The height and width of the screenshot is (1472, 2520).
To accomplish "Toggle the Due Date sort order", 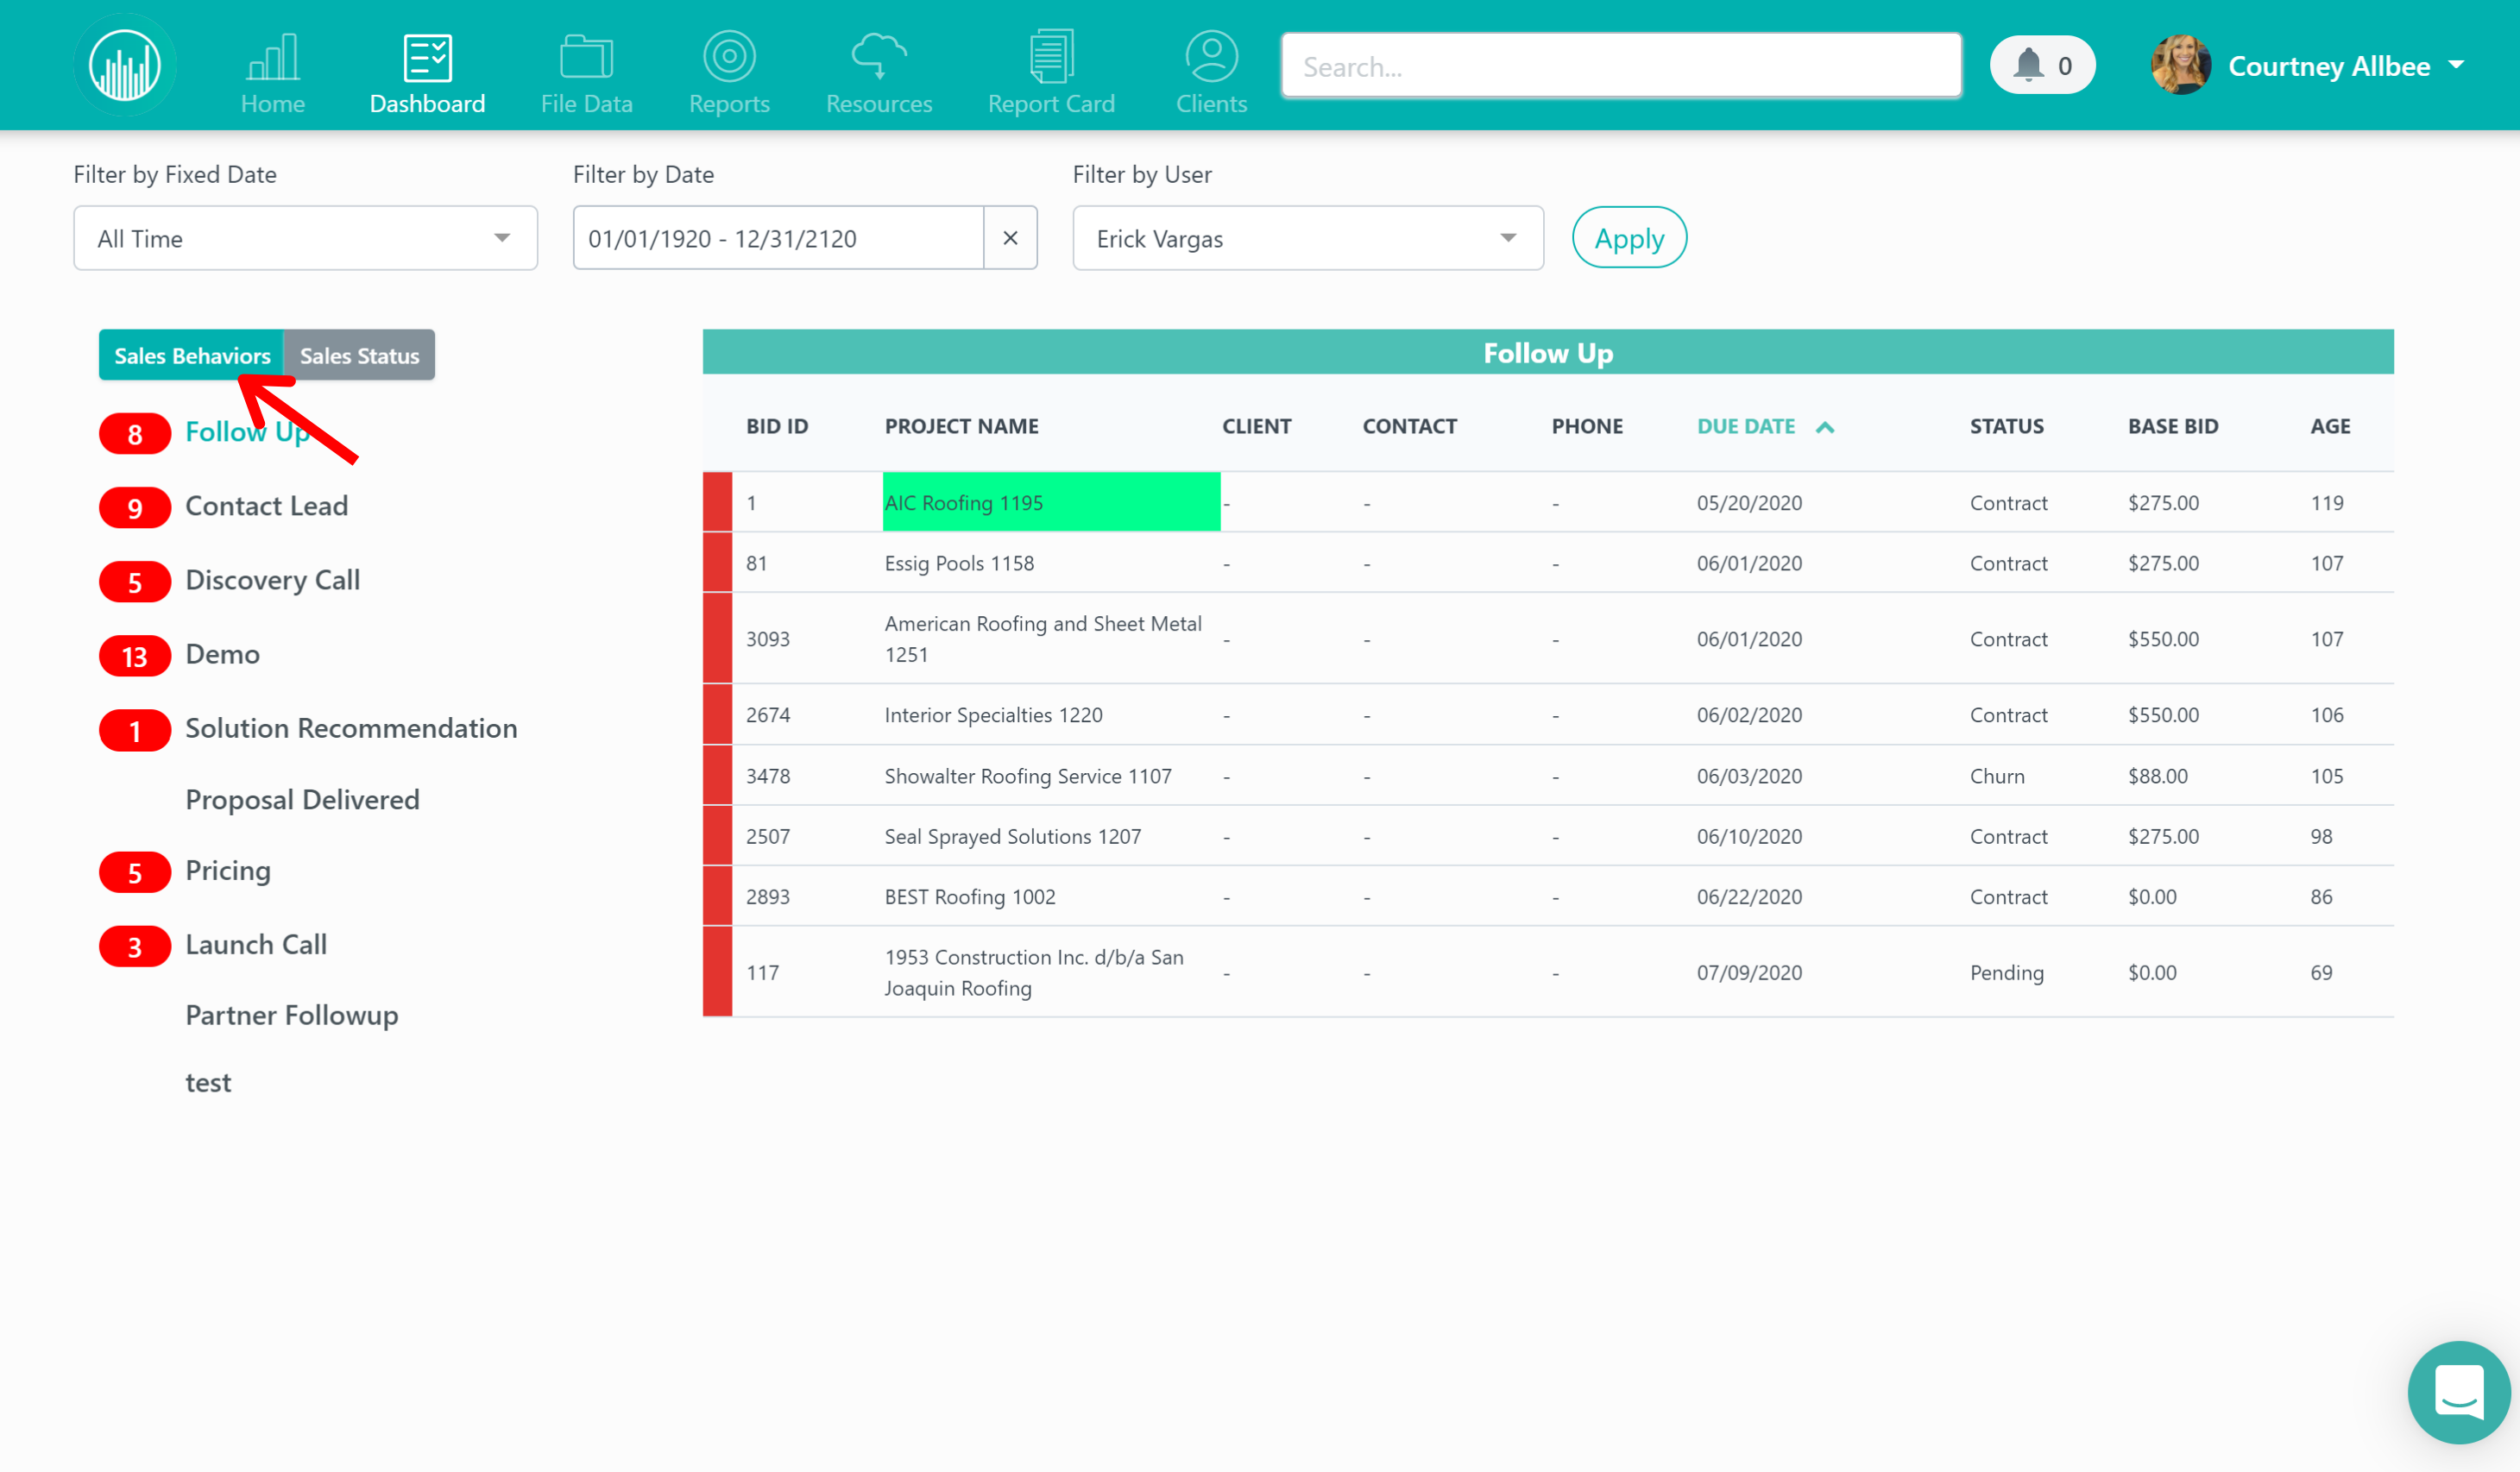I will (1765, 426).
